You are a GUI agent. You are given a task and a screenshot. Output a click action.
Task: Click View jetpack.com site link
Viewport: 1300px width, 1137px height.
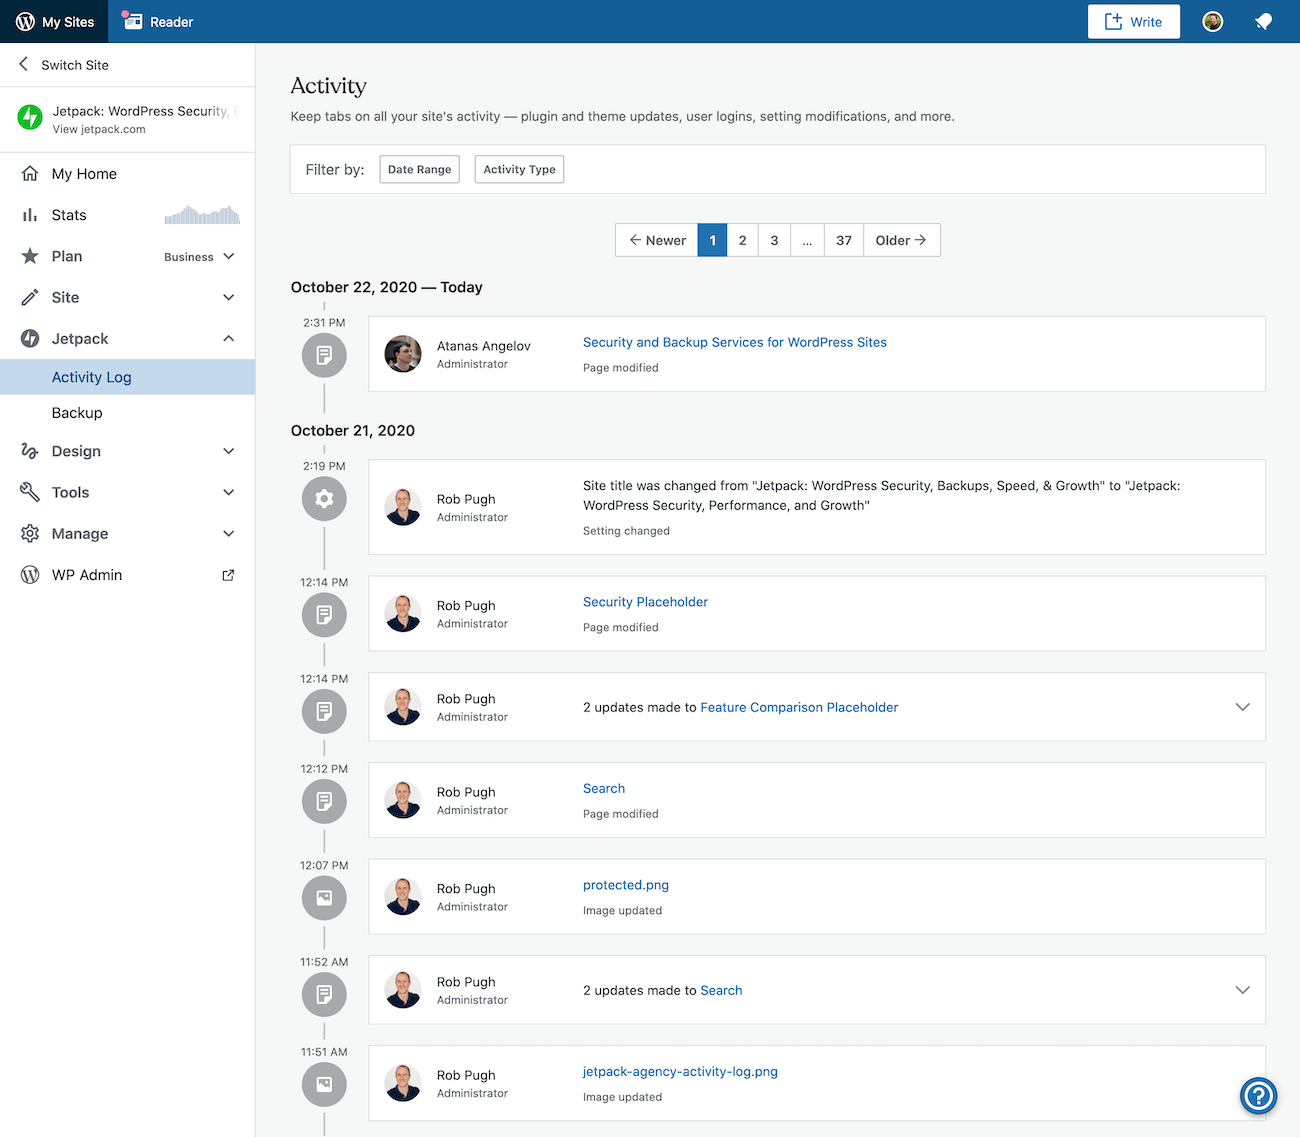(x=99, y=129)
